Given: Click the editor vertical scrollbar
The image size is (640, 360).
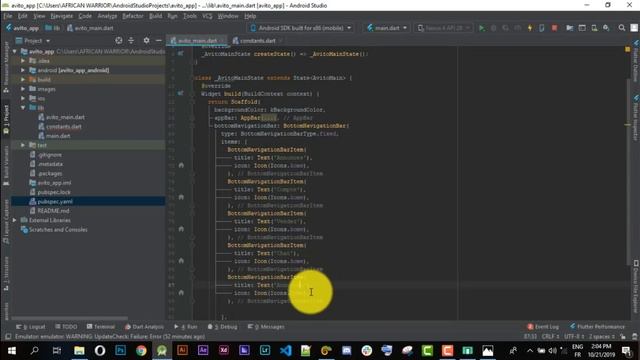Looking at the screenshot, I should tap(628, 171).
